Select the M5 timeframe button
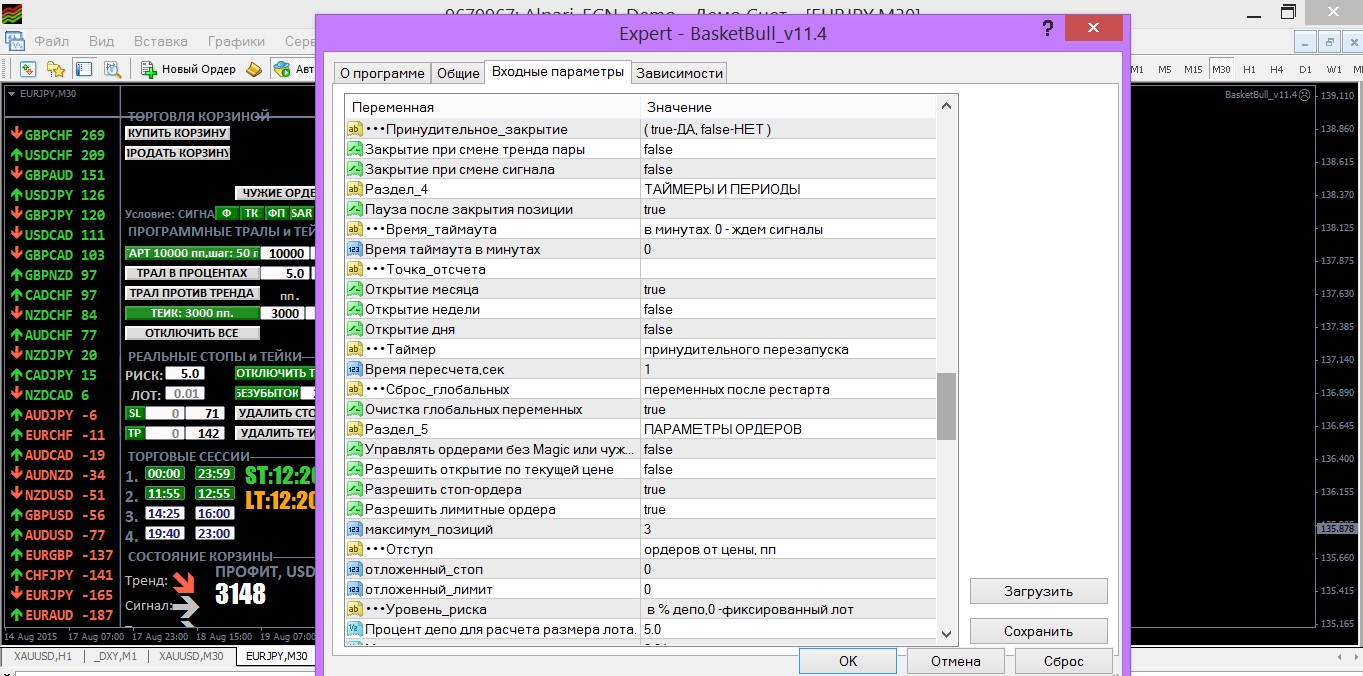Viewport: 1363px width, 676px height. pos(1165,69)
